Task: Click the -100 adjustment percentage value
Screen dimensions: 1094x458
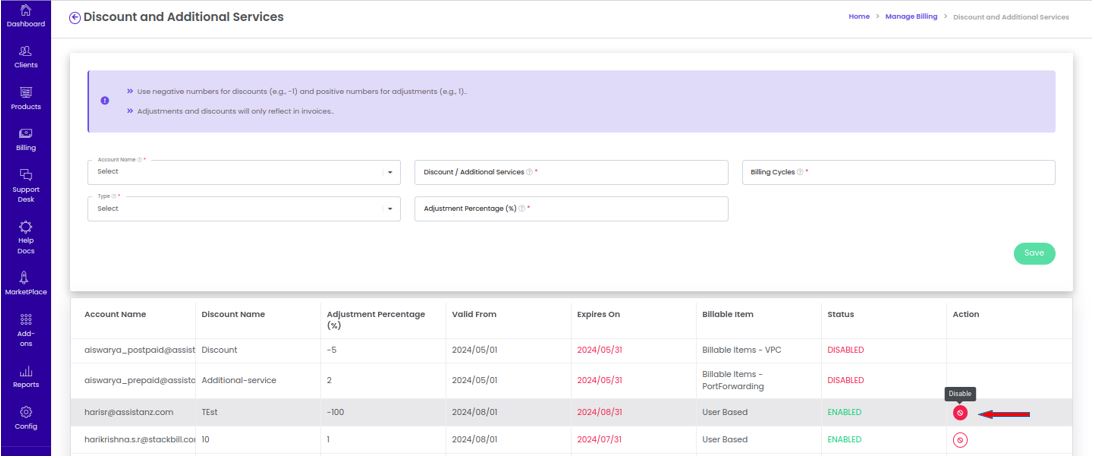Action: [x=334, y=413]
